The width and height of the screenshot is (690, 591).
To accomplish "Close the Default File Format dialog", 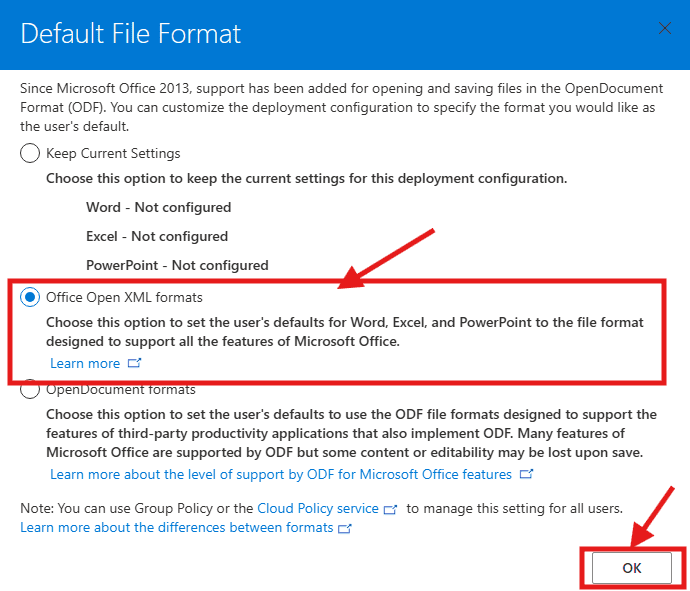I will pyautogui.click(x=665, y=29).
